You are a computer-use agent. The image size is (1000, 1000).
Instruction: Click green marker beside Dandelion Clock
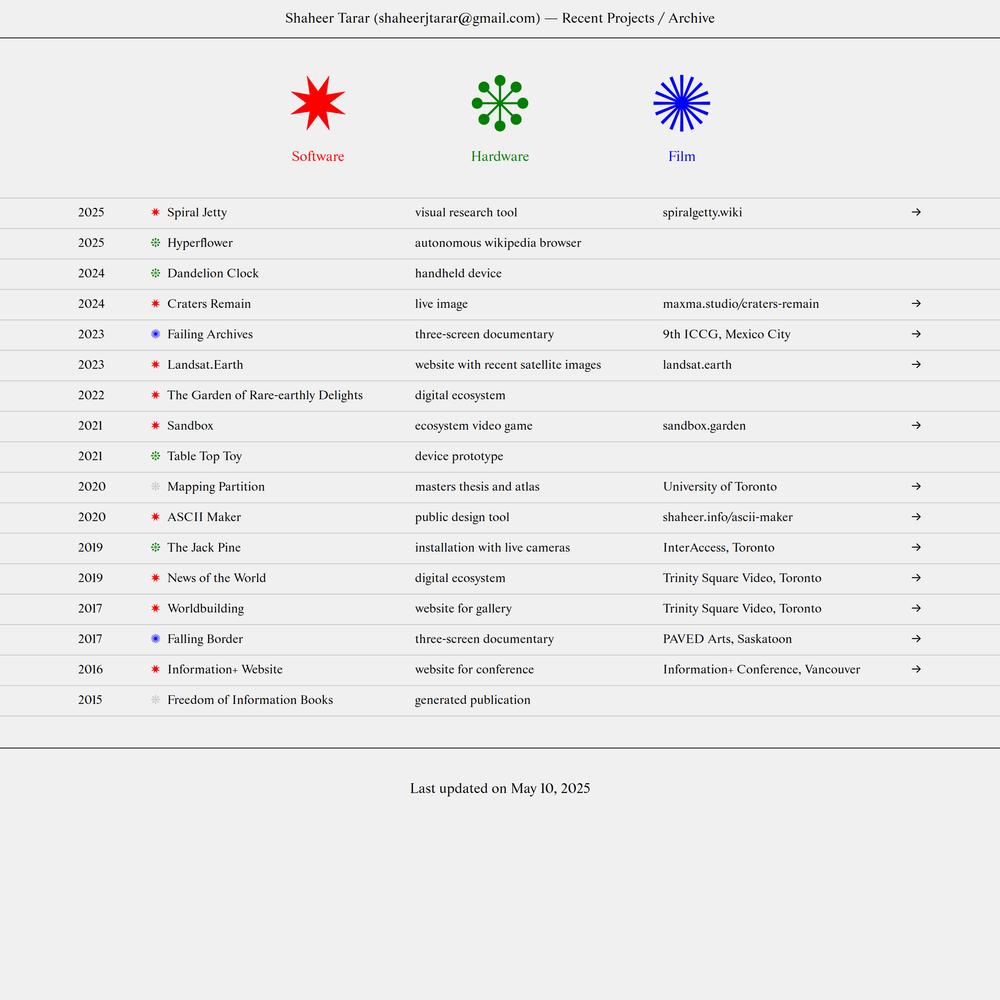coord(155,273)
